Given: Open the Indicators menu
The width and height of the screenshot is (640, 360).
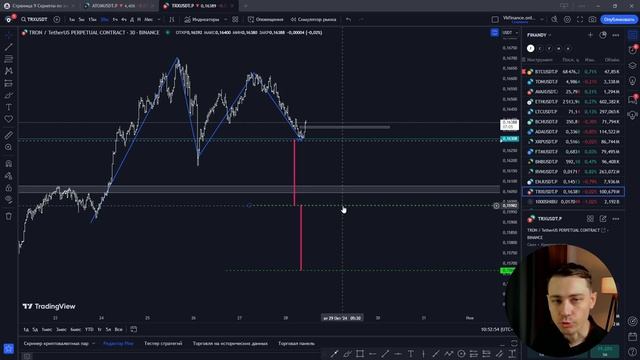Looking at the screenshot, I should tap(201, 20).
